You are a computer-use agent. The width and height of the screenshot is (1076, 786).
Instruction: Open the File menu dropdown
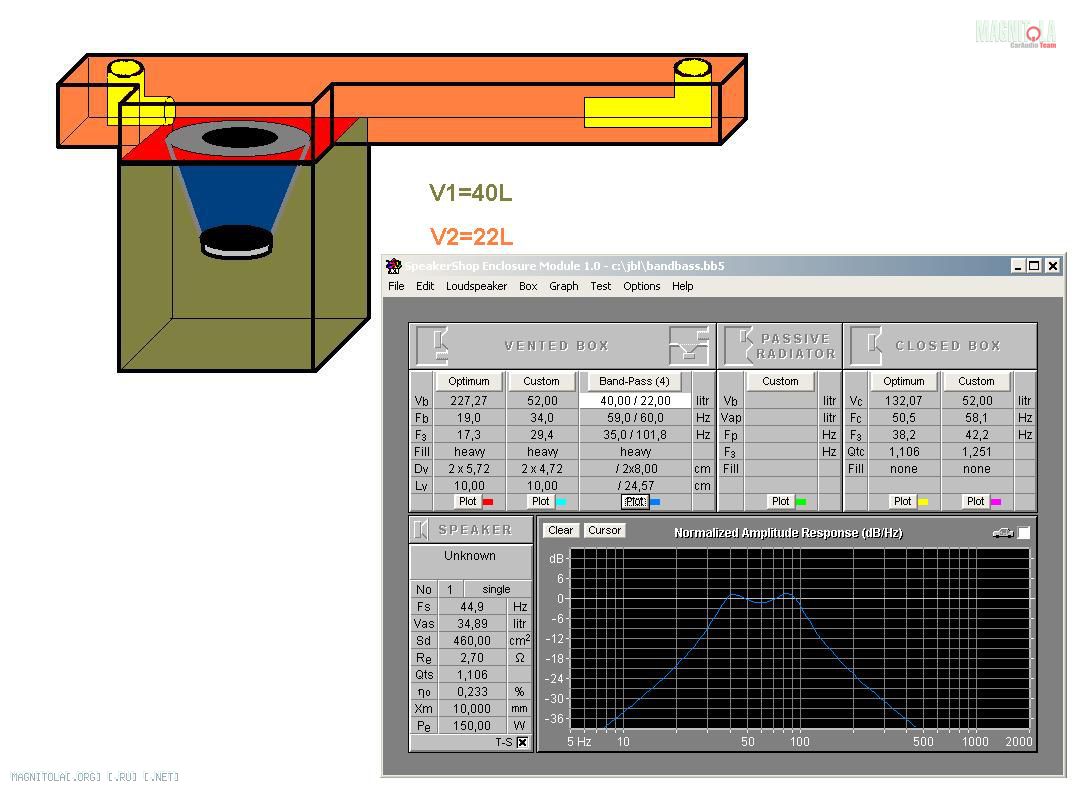396,286
